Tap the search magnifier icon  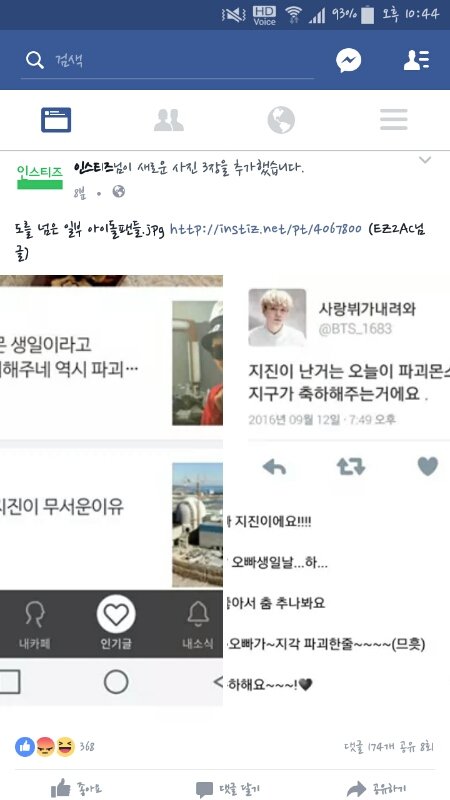tap(35, 61)
